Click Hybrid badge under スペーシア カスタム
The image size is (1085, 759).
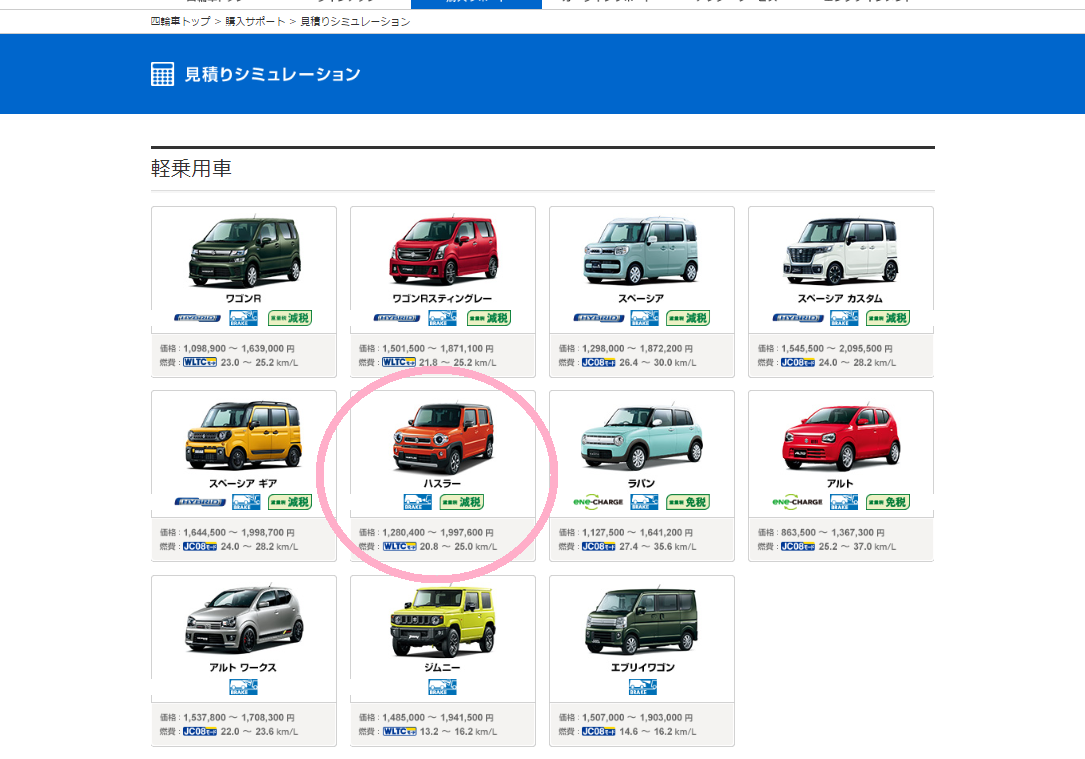[798, 318]
